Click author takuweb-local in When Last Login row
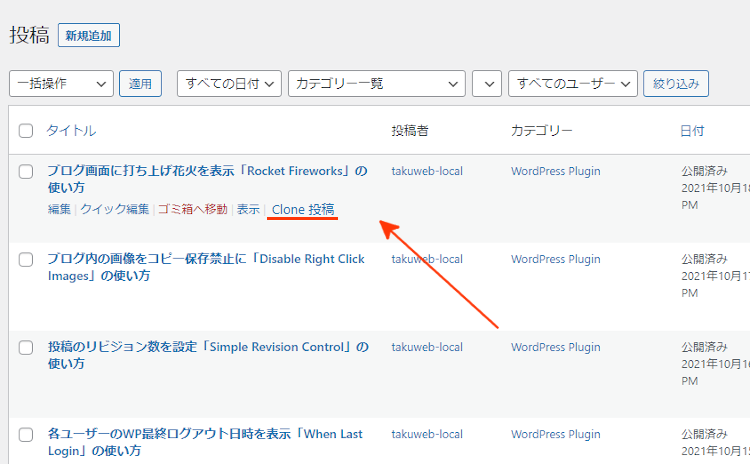Viewport: 750px width, 464px height. click(427, 434)
